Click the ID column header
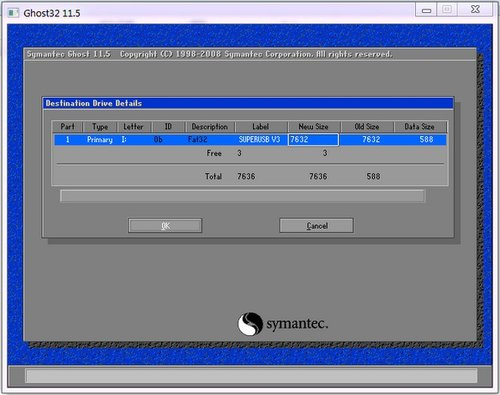The width and height of the screenshot is (500, 395). (x=168, y=127)
